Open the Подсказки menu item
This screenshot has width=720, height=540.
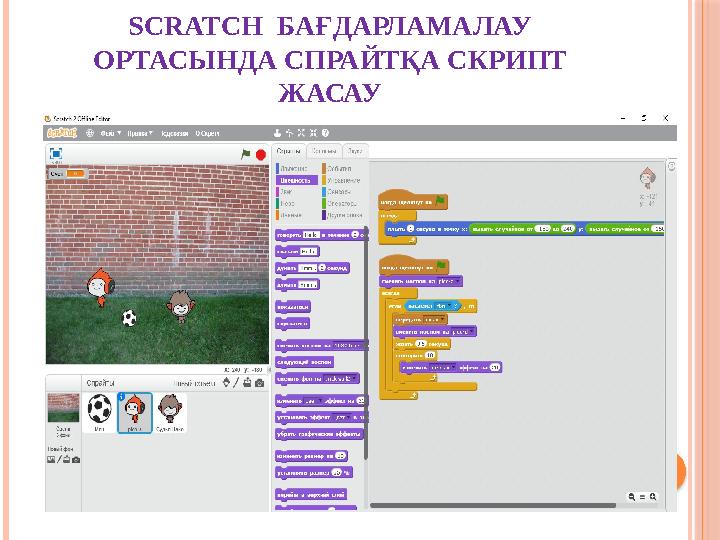(175, 134)
